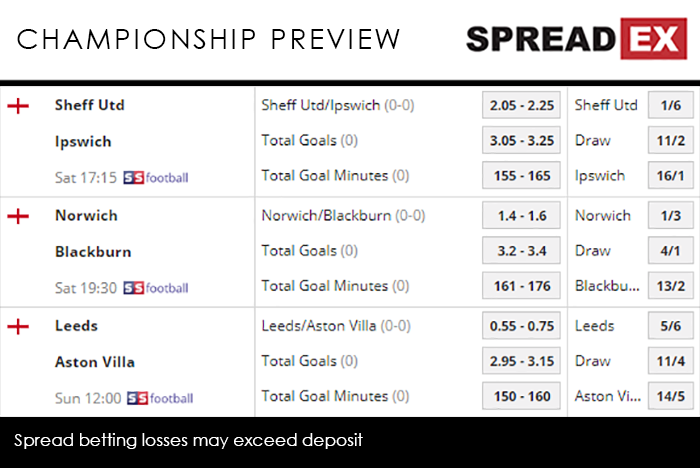Click the England flag beside Norwich
This screenshot has width=700, height=468.
(x=18, y=216)
